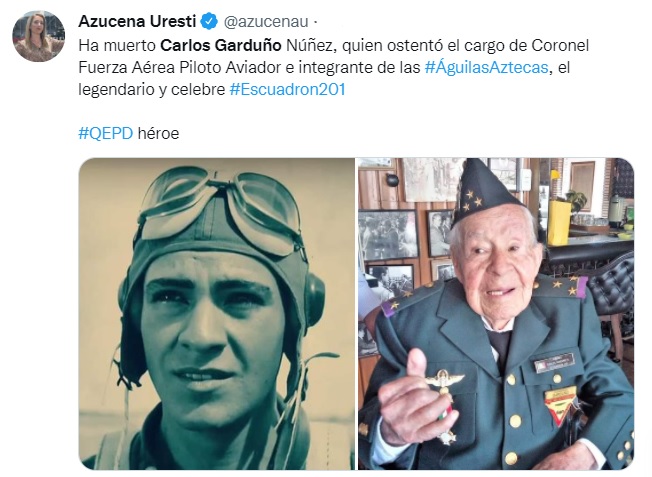The image size is (652, 477).
Task: Follow the #QEPD hashtag link
Action: (106, 133)
